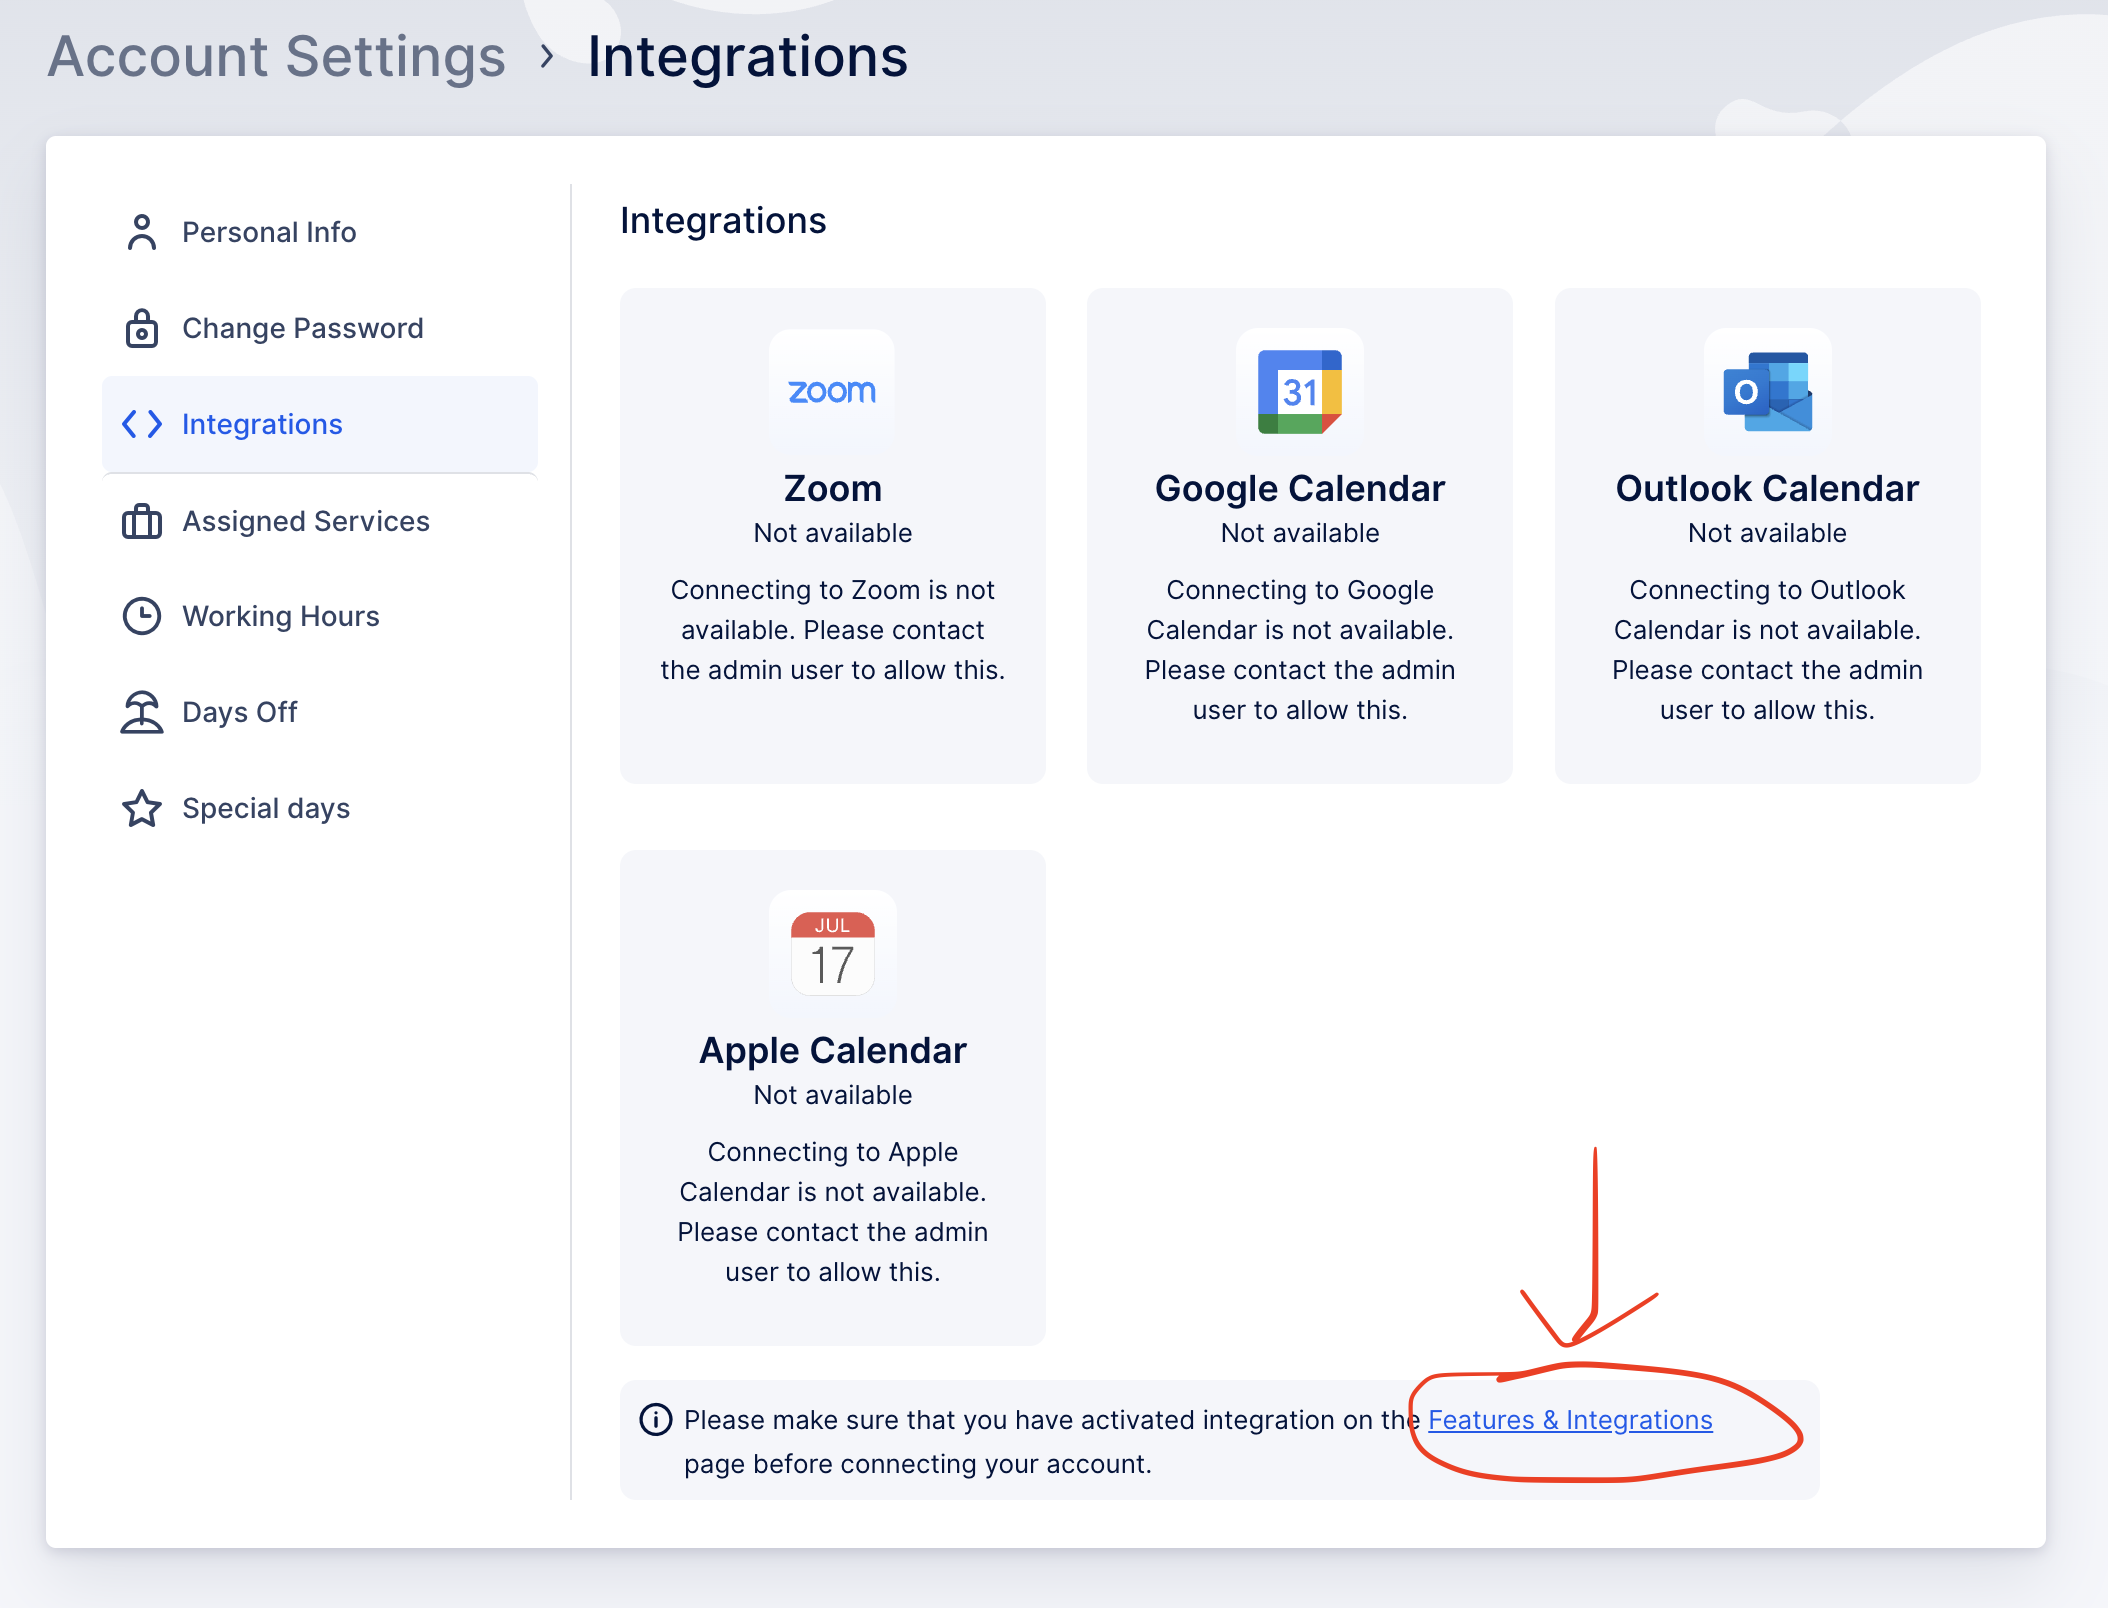2108x1608 pixels.
Task: Click the Apple Calendar JUL 17 icon
Action: (x=832, y=953)
